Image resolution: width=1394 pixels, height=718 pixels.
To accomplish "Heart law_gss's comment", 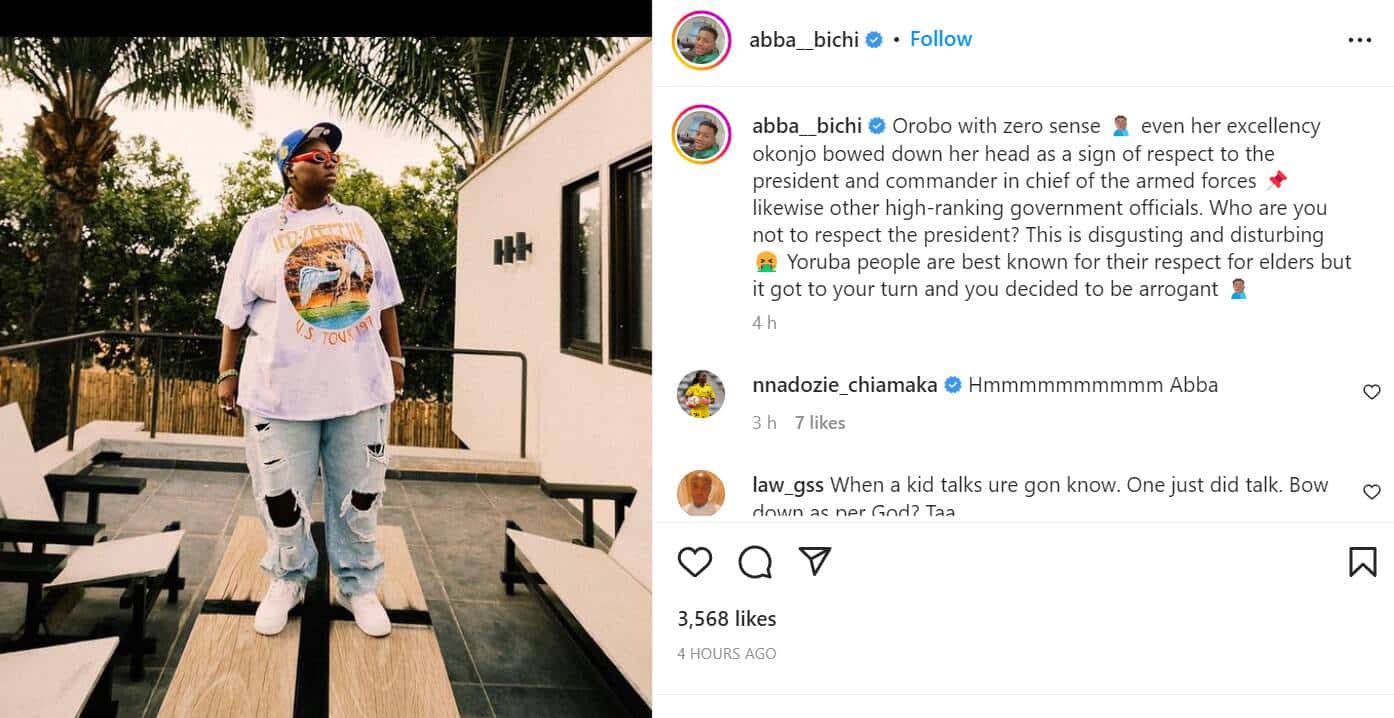I will (1371, 491).
